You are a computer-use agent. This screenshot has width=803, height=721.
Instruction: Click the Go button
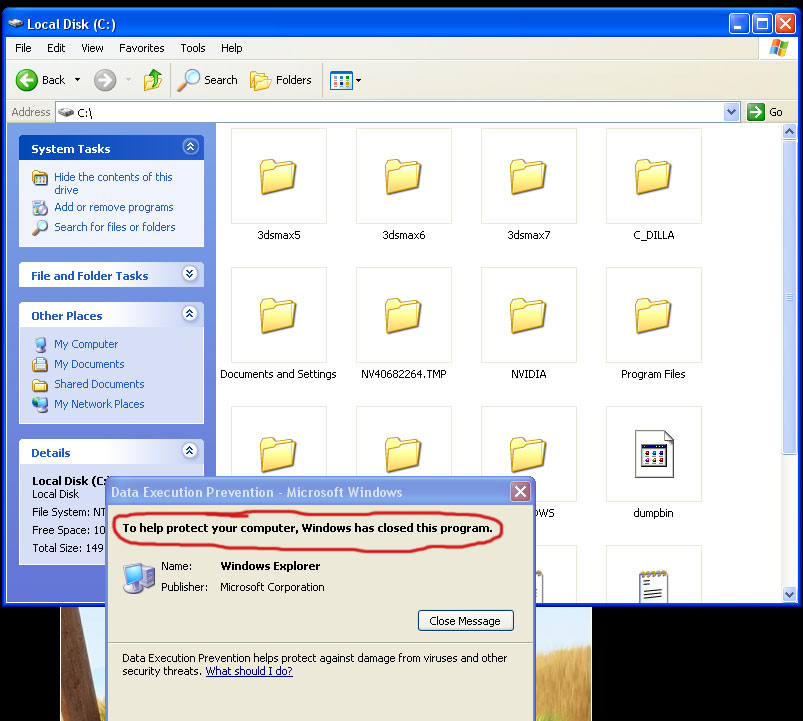[x=765, y=112]
